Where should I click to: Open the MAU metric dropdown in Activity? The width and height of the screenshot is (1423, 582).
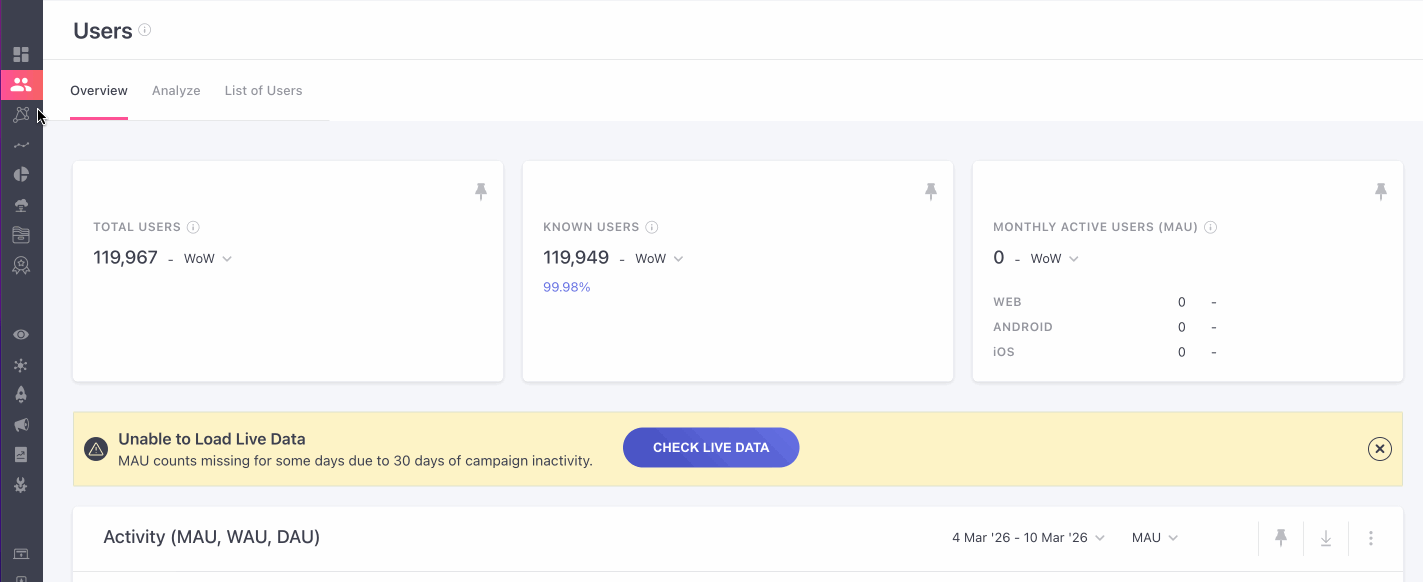tap(1155, 538)
